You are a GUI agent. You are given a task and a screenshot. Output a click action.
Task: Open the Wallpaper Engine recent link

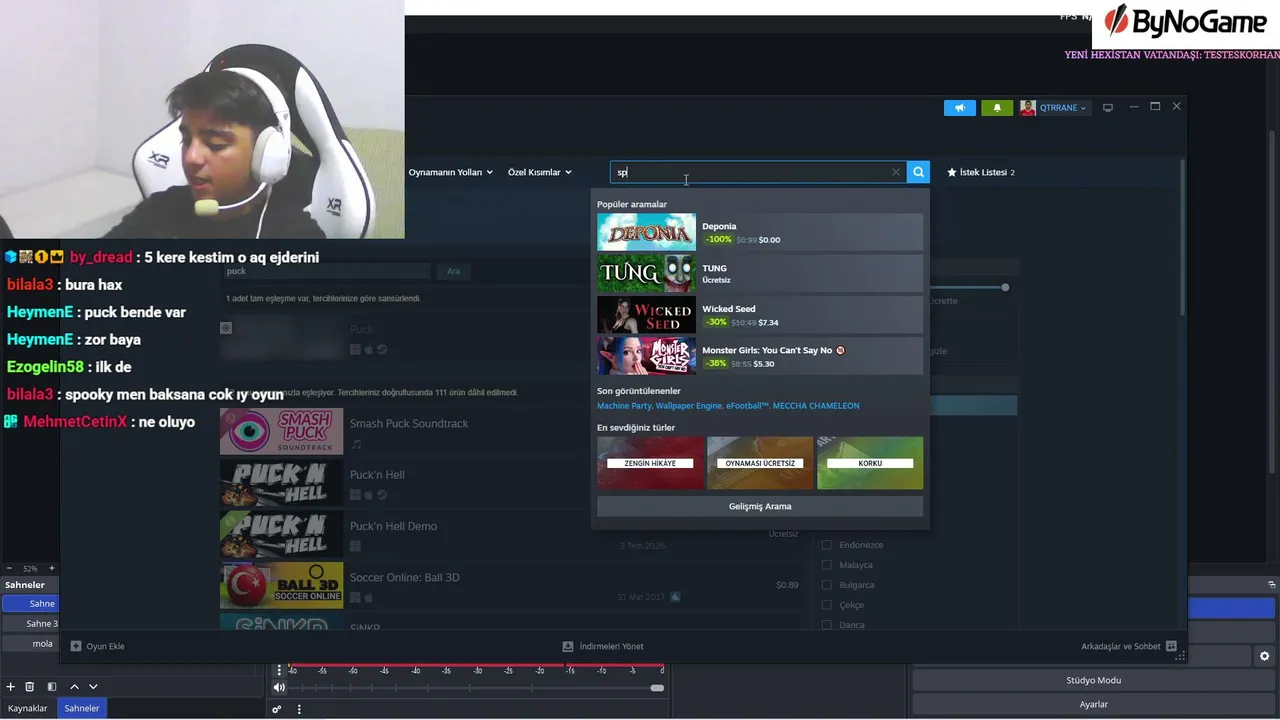click(x=688, y=406)
